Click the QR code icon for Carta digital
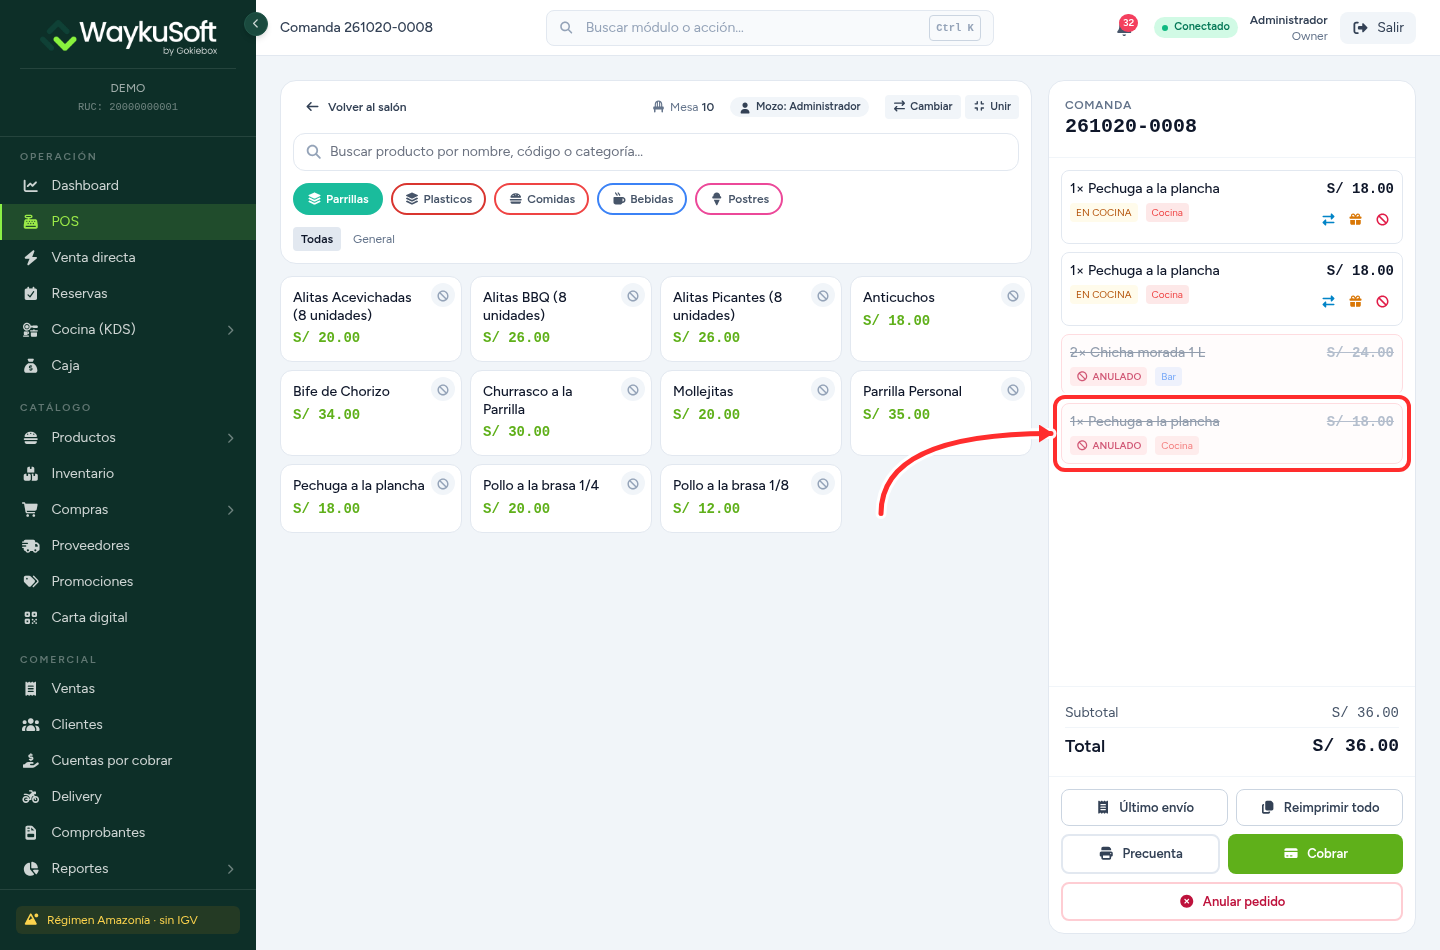The width and height of the screenshot is (1440, 950). 31,617
